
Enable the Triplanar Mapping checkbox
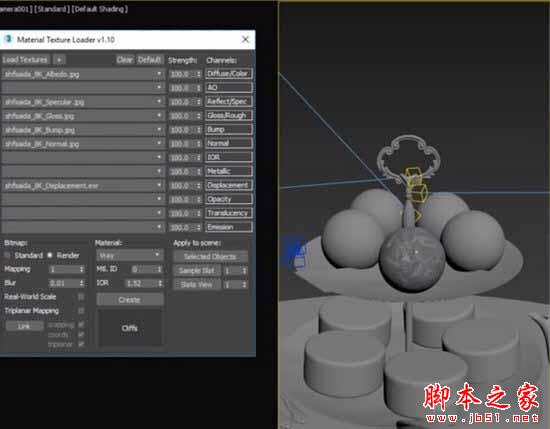tap(81, 311)
